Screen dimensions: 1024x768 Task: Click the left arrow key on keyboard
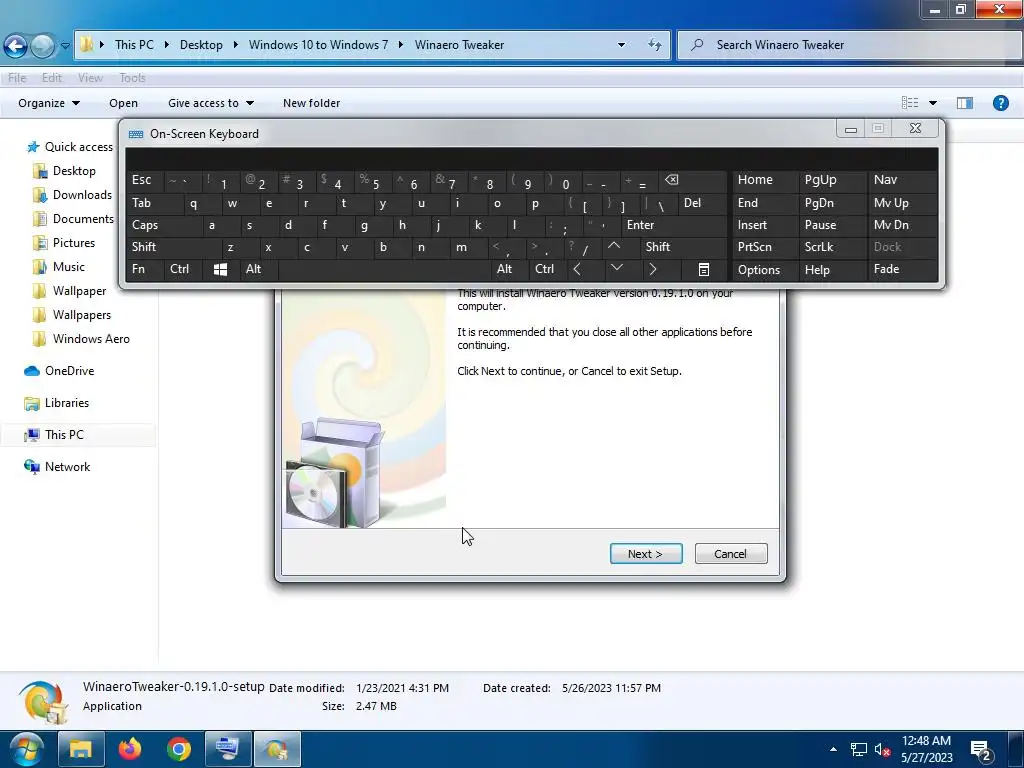577,269
